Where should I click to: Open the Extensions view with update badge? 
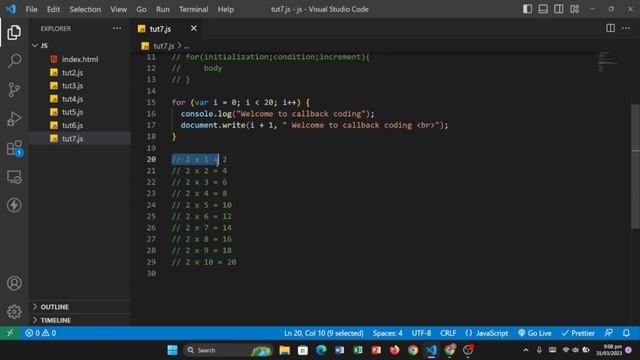(x=14, y=148)
